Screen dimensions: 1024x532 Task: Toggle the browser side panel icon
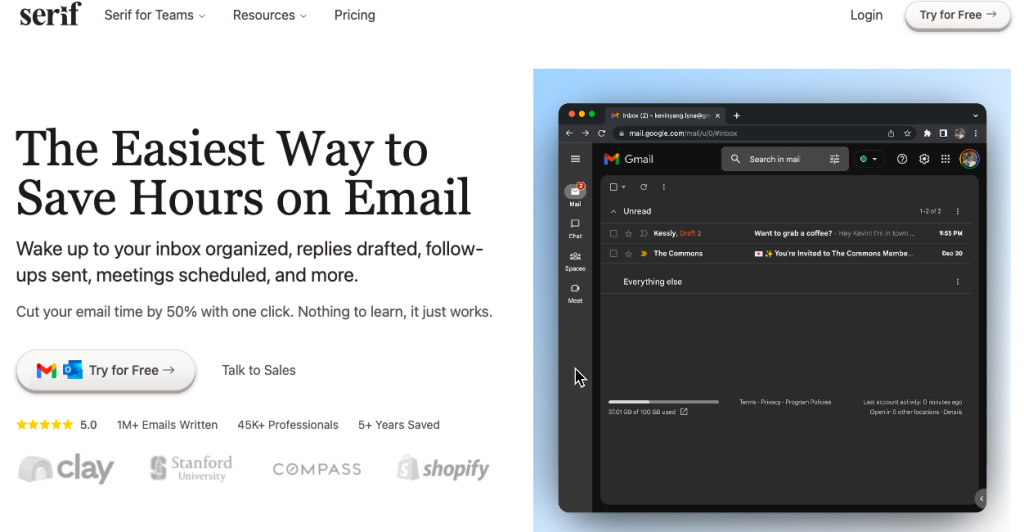point(943,133)
